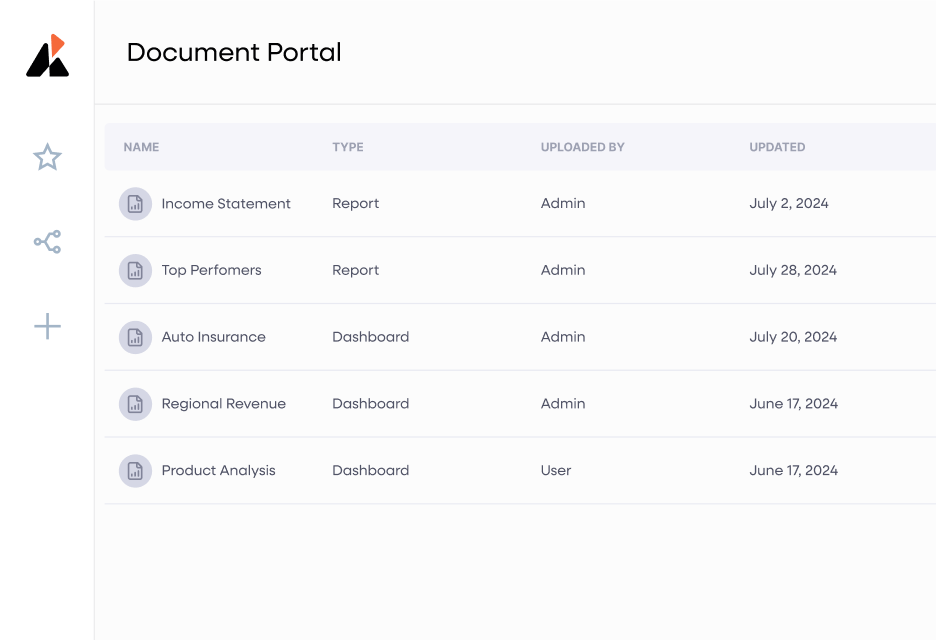Open the Top Perfomers report
The width and height of the screenshot is (936, 640).
tap(211, 270)
